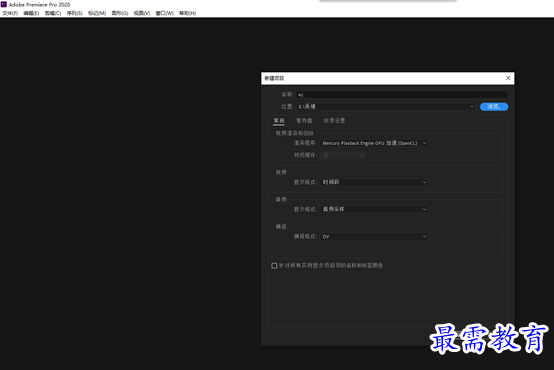Click the blue 浏览 browse button
This screenshot has width=554, height=370.
494,106
